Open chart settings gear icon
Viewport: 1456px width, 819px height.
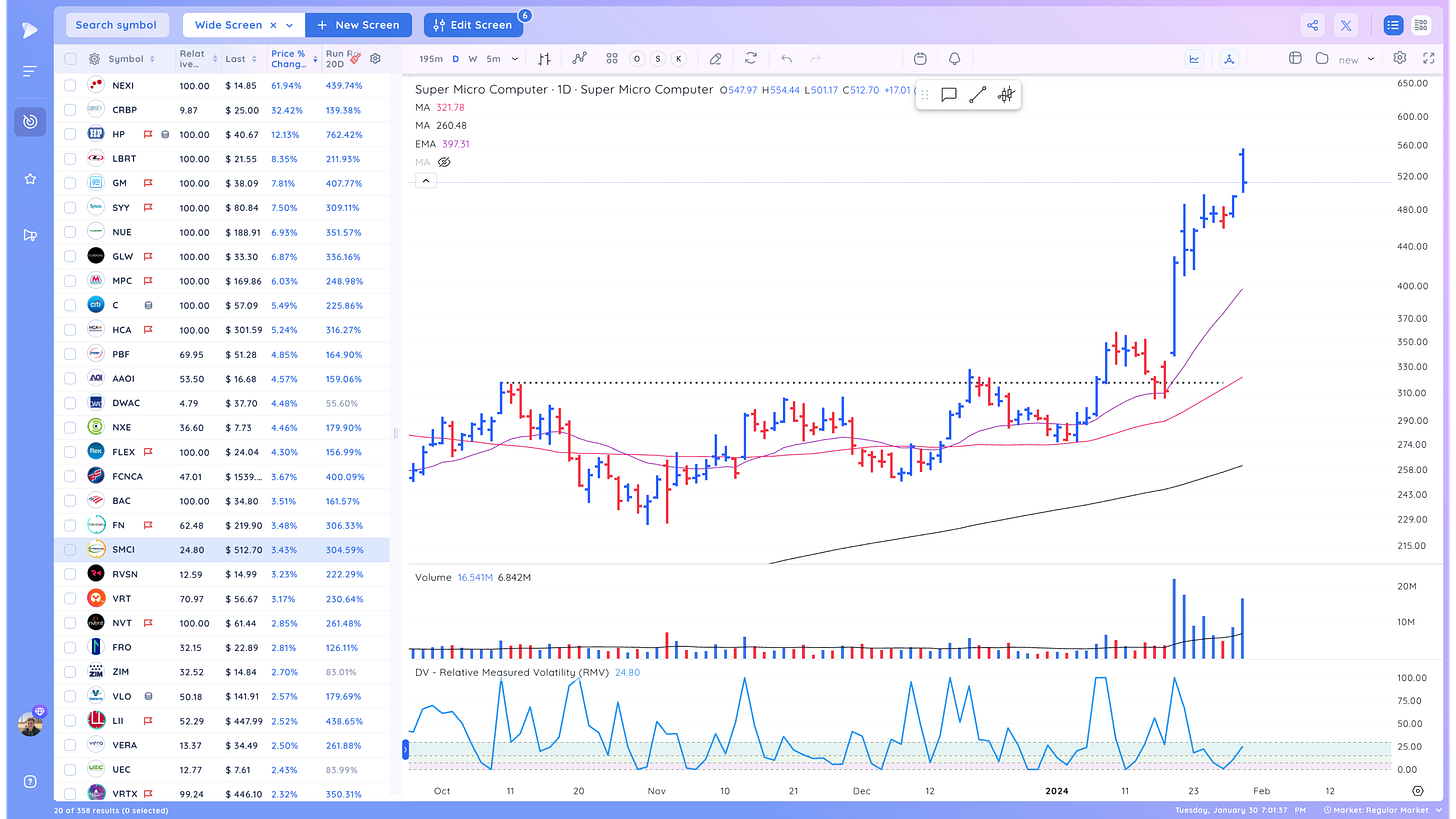pos(1400,59)
